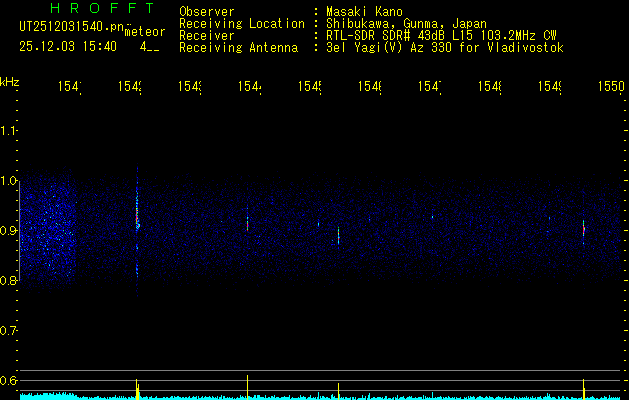The image size is (629, 400).
Task: Click the 25.12.03 15:40 date stamp
Action: point(68,46)
